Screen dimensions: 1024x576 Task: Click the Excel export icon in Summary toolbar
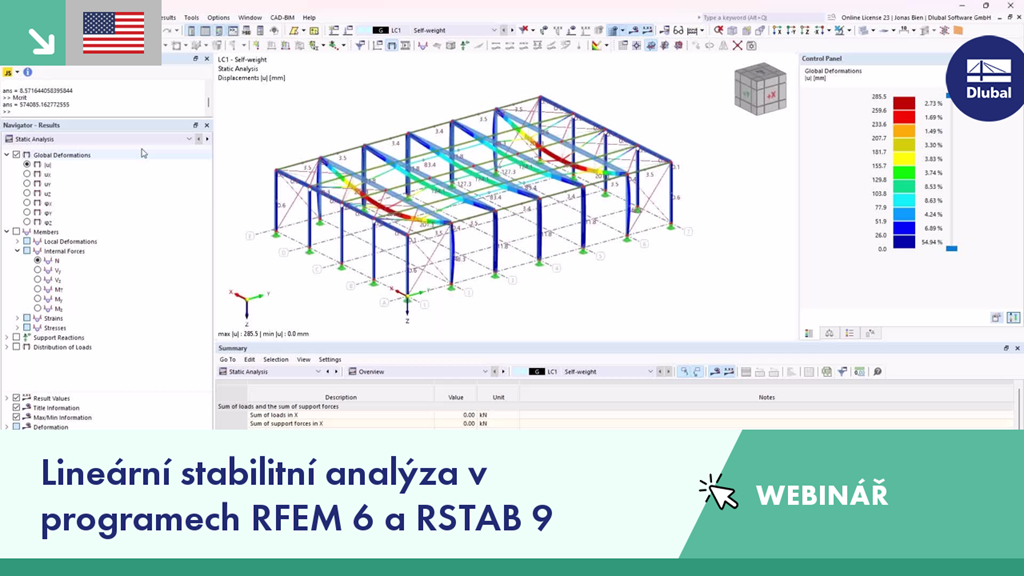826,372
